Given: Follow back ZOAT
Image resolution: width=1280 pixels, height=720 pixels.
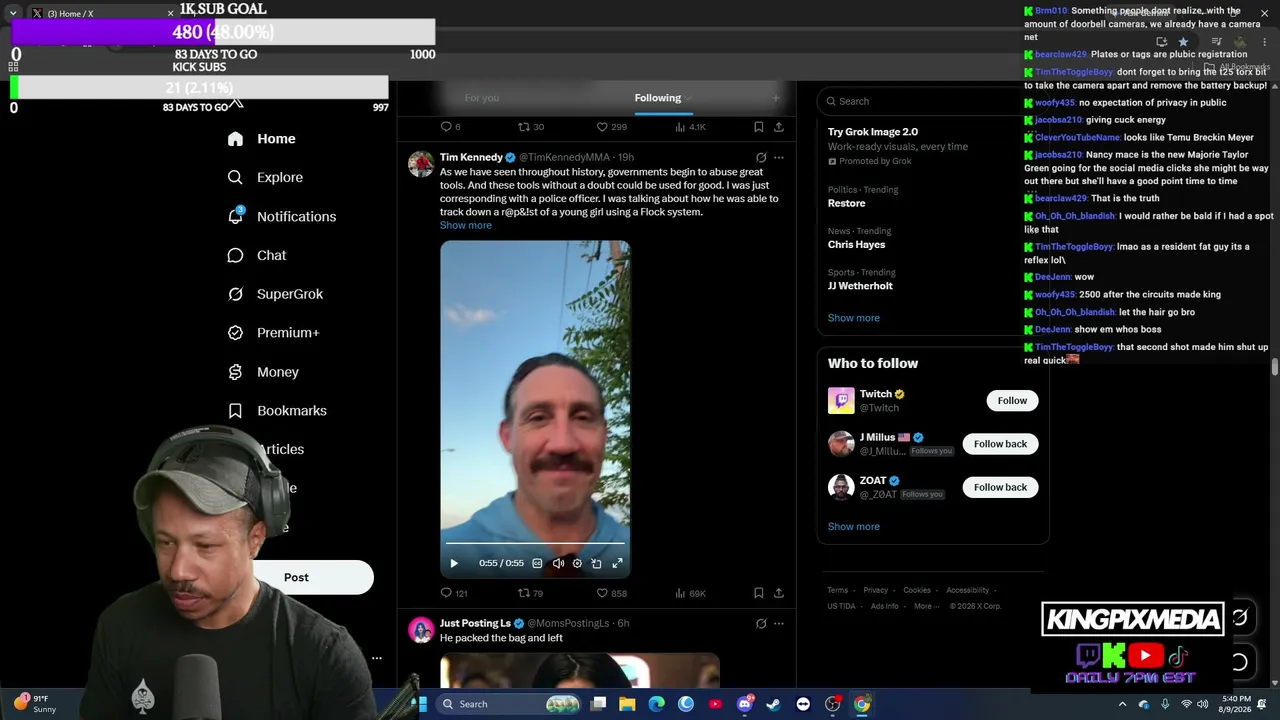Looking at the screenshot, I should [x=1000, y=487].
